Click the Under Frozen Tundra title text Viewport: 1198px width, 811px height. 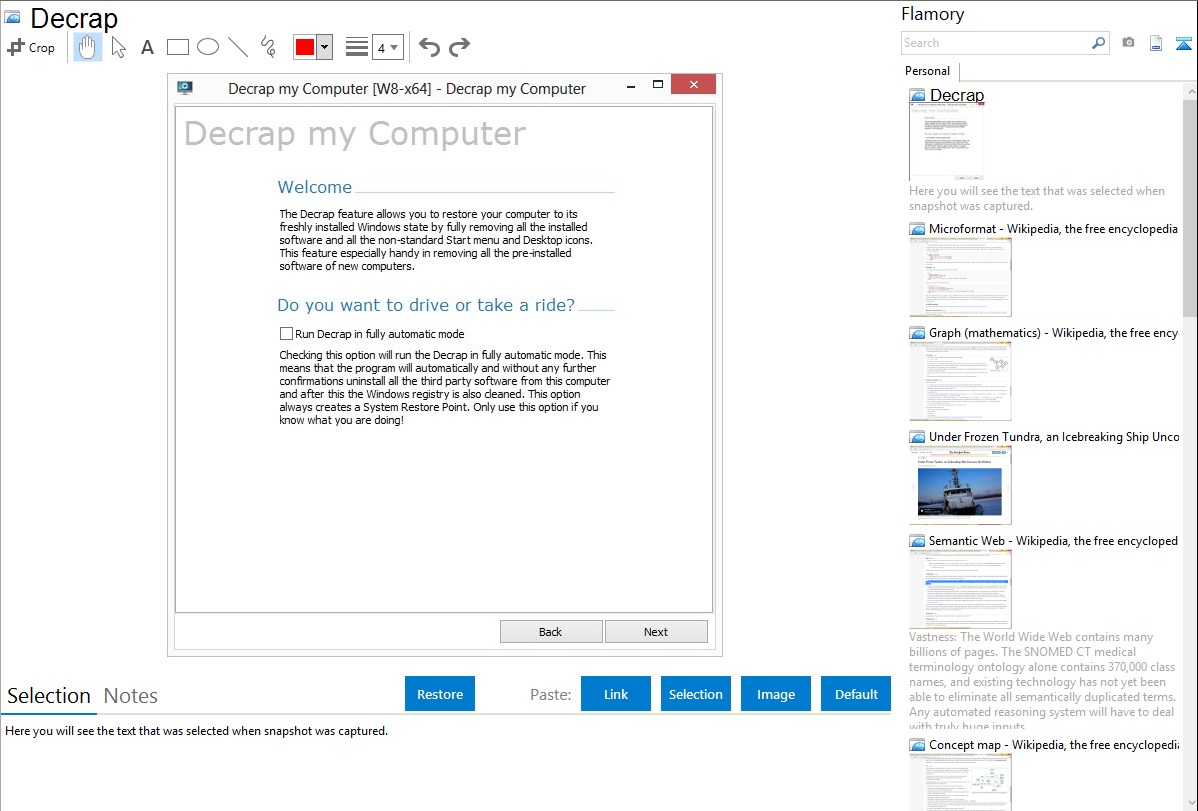[x=1054, y=436]
